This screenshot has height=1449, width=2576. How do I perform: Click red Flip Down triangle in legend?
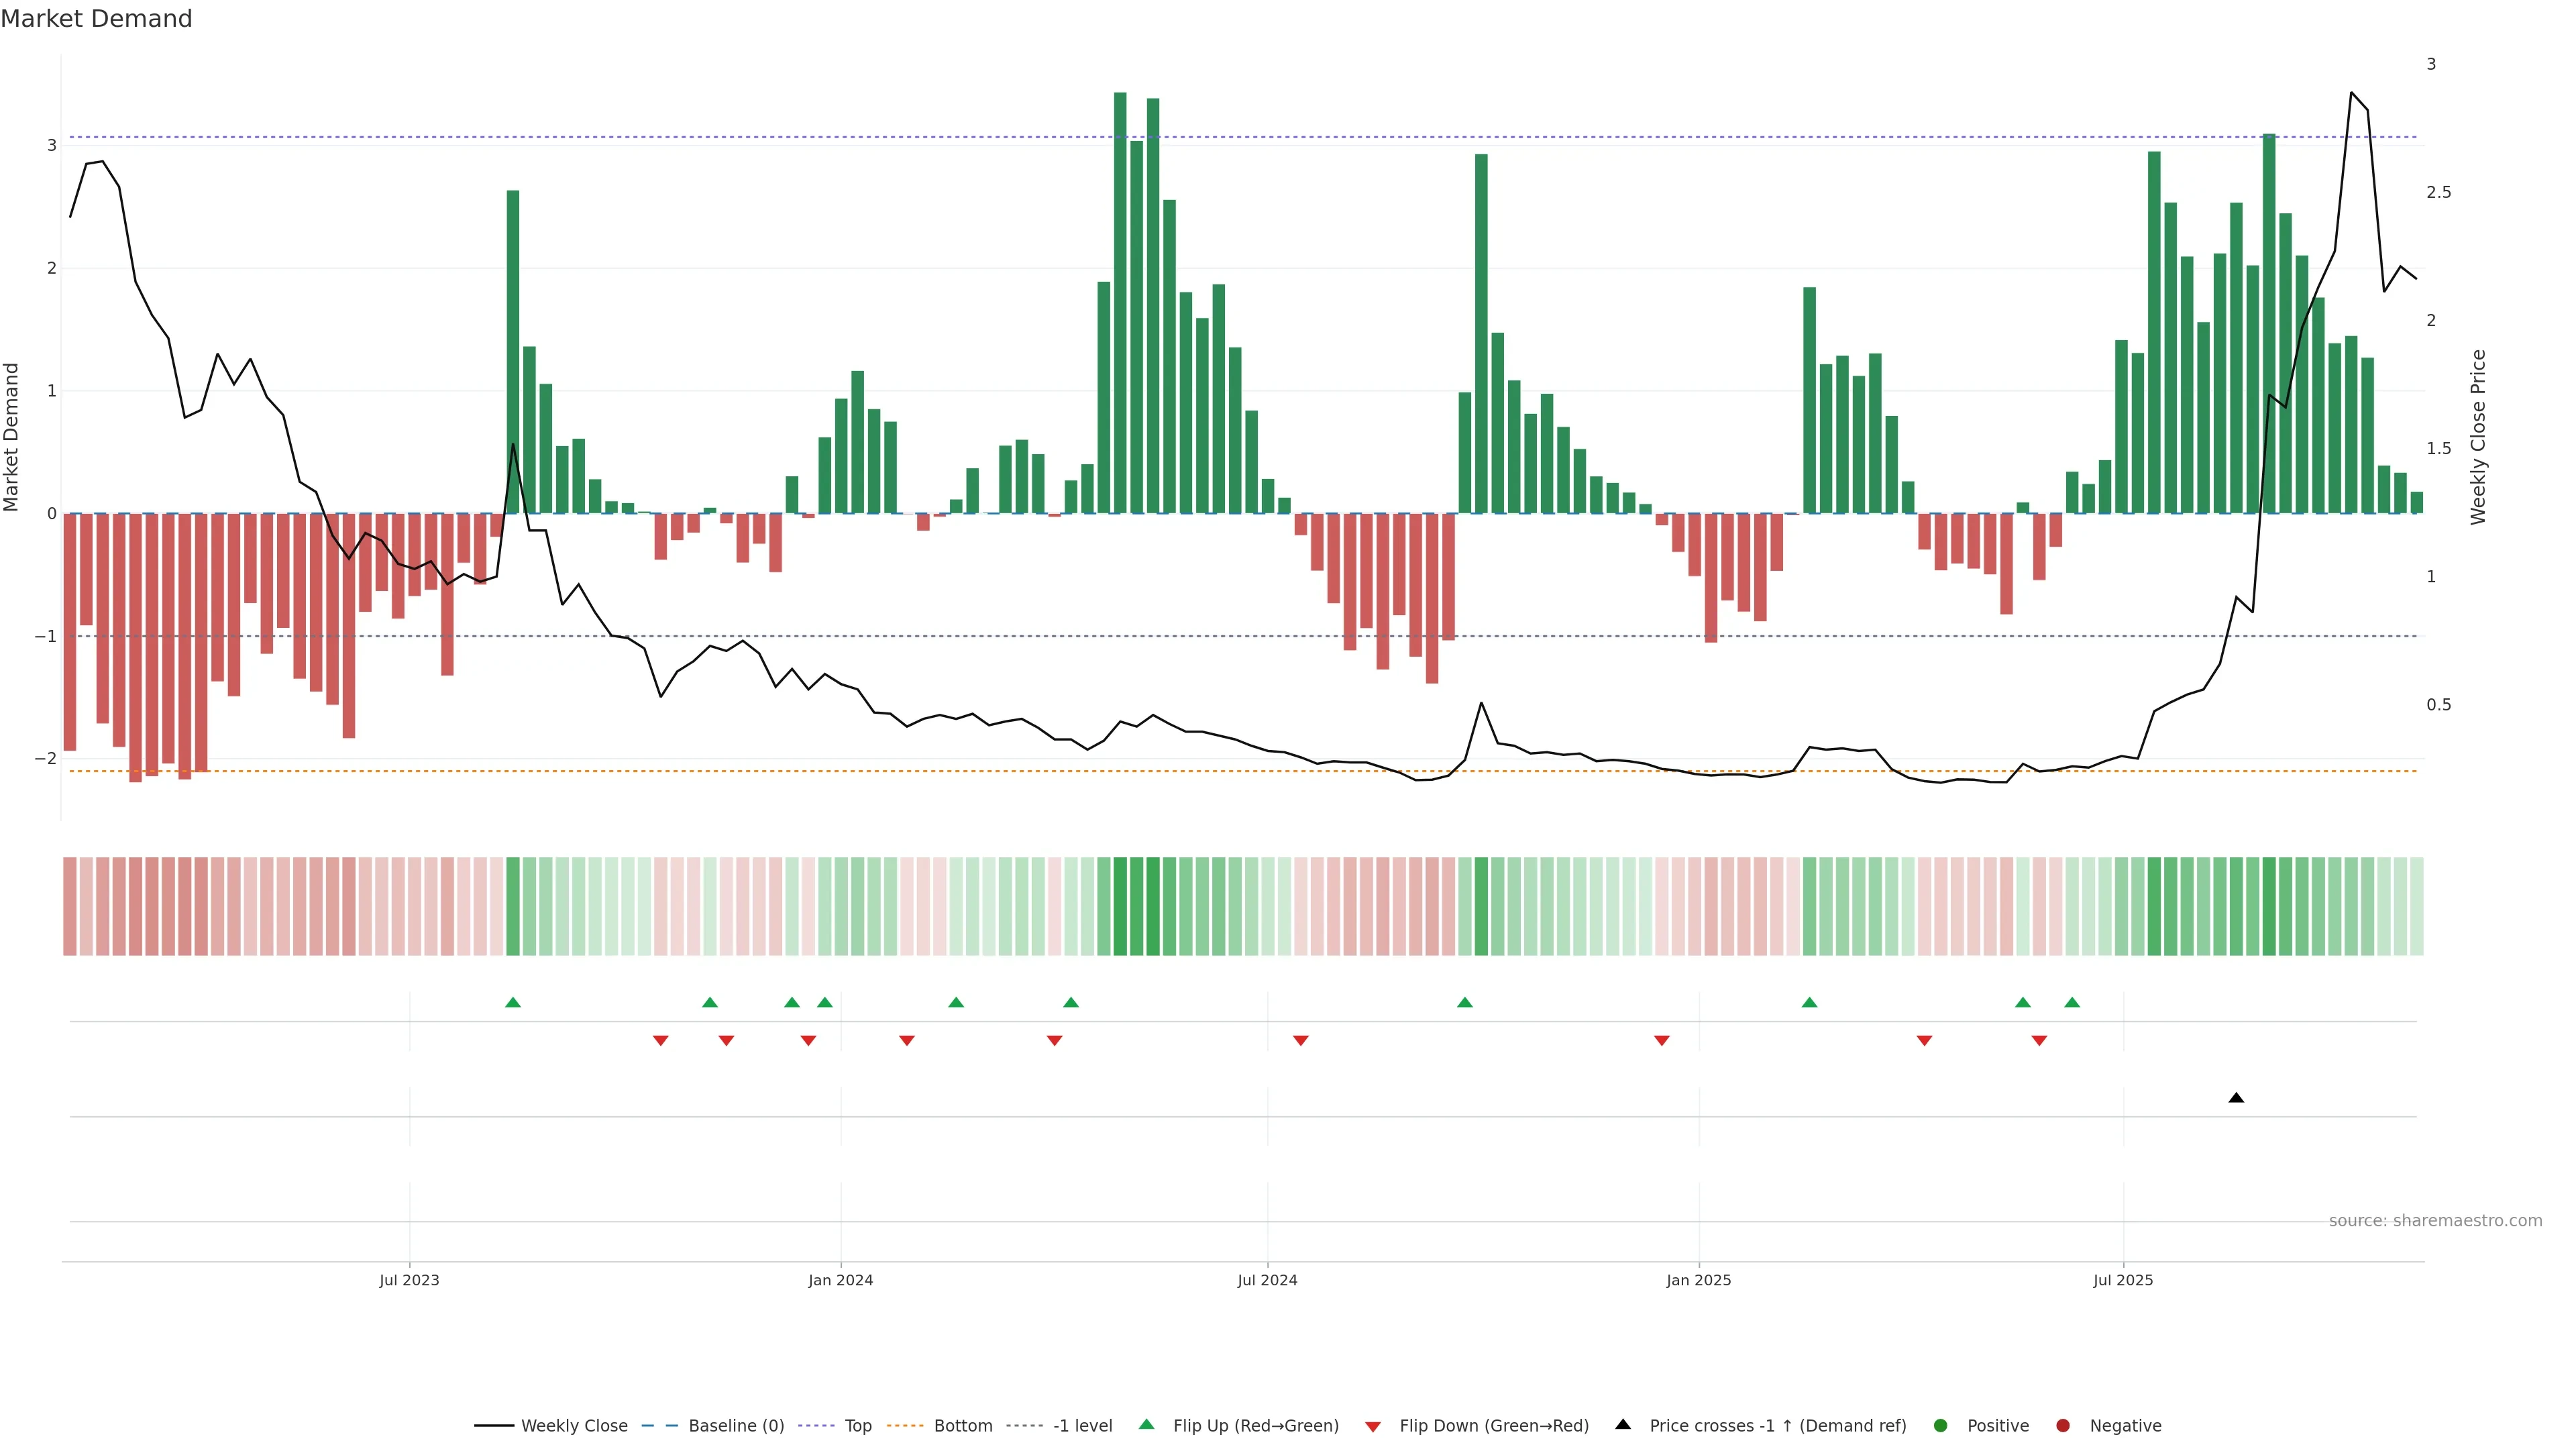pyautogui.click(x=1373, y=1427)
